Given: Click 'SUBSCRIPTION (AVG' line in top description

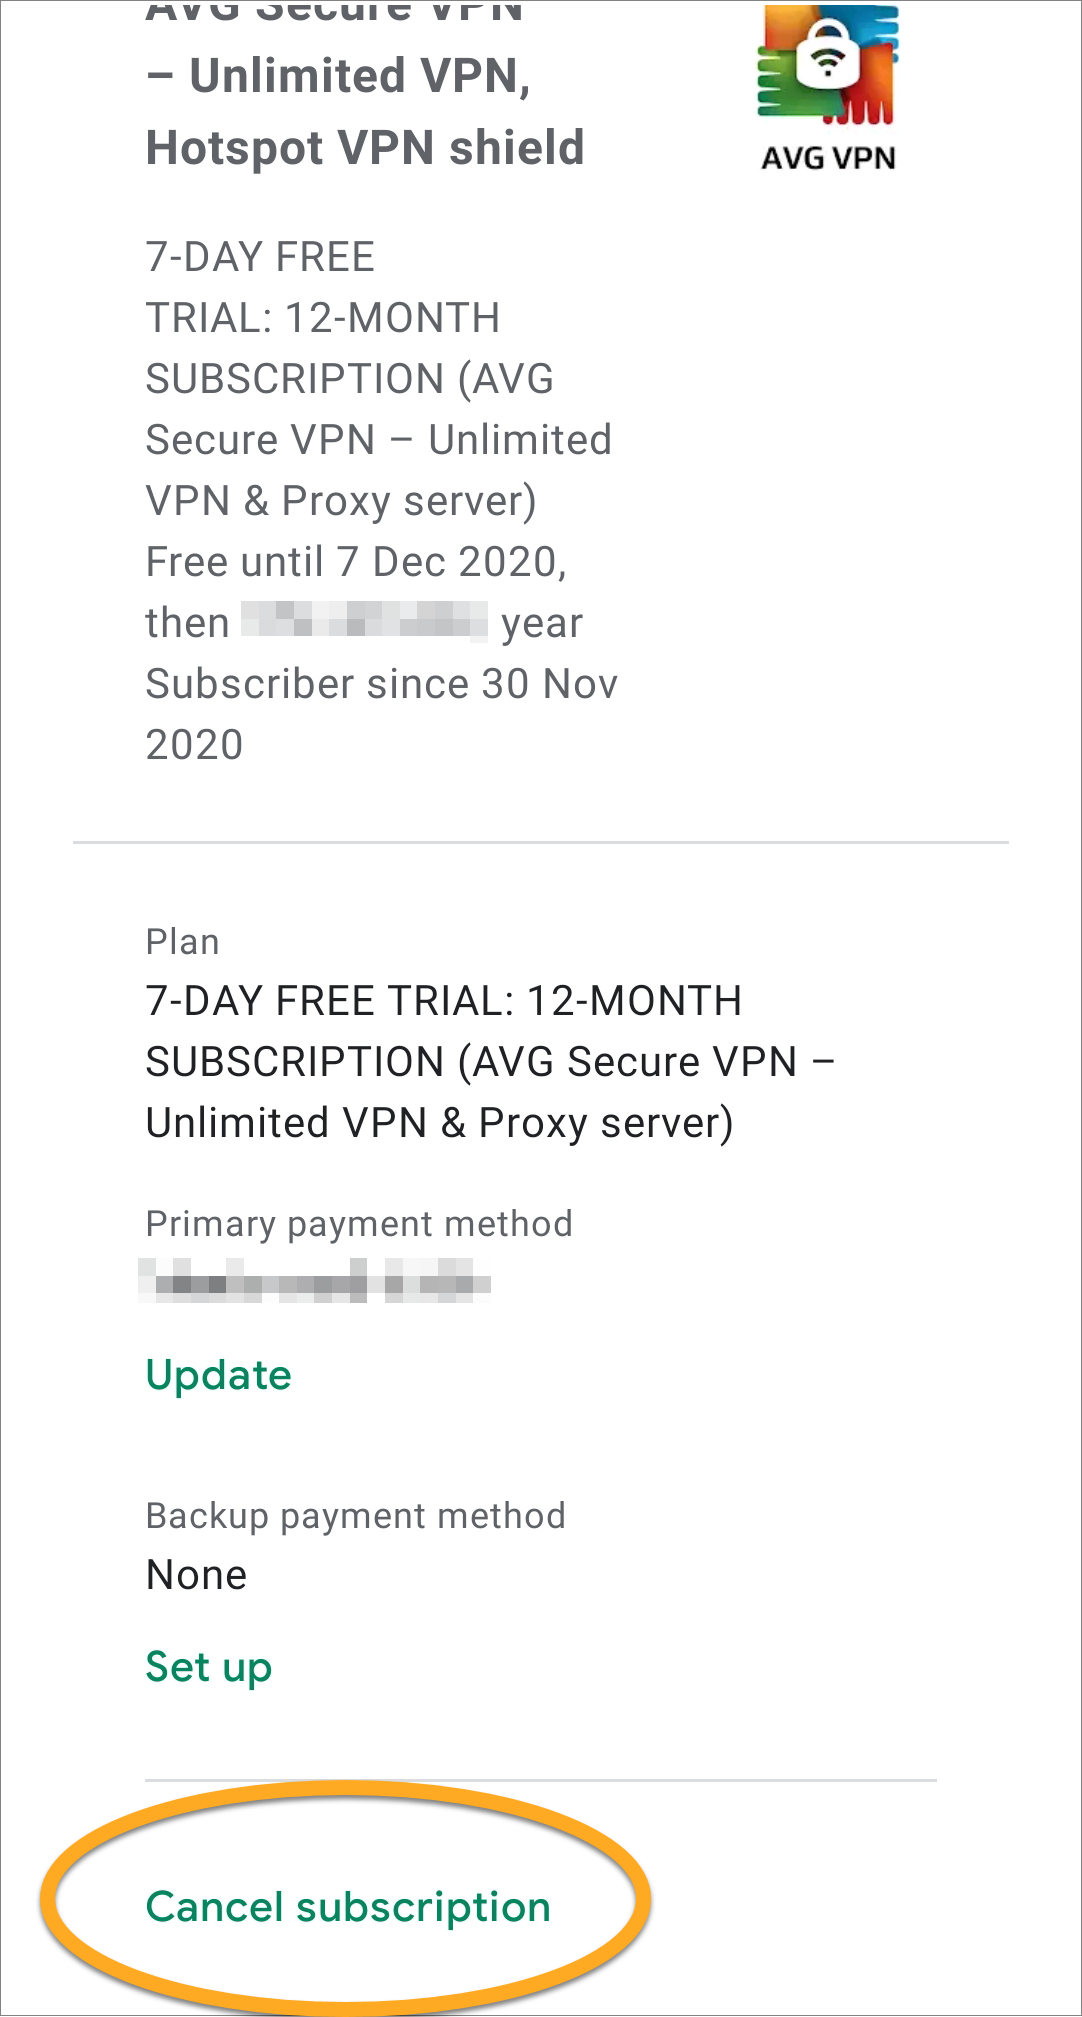Looking at the screenshot, I should tap(350, 379).
